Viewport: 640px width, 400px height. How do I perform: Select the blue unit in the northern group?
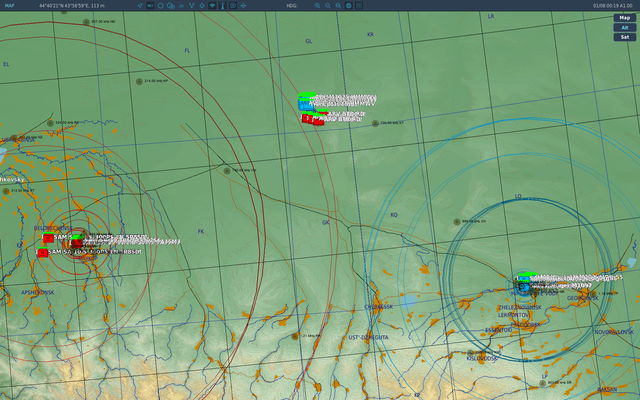pyautogui.click(x=304, y=105)
